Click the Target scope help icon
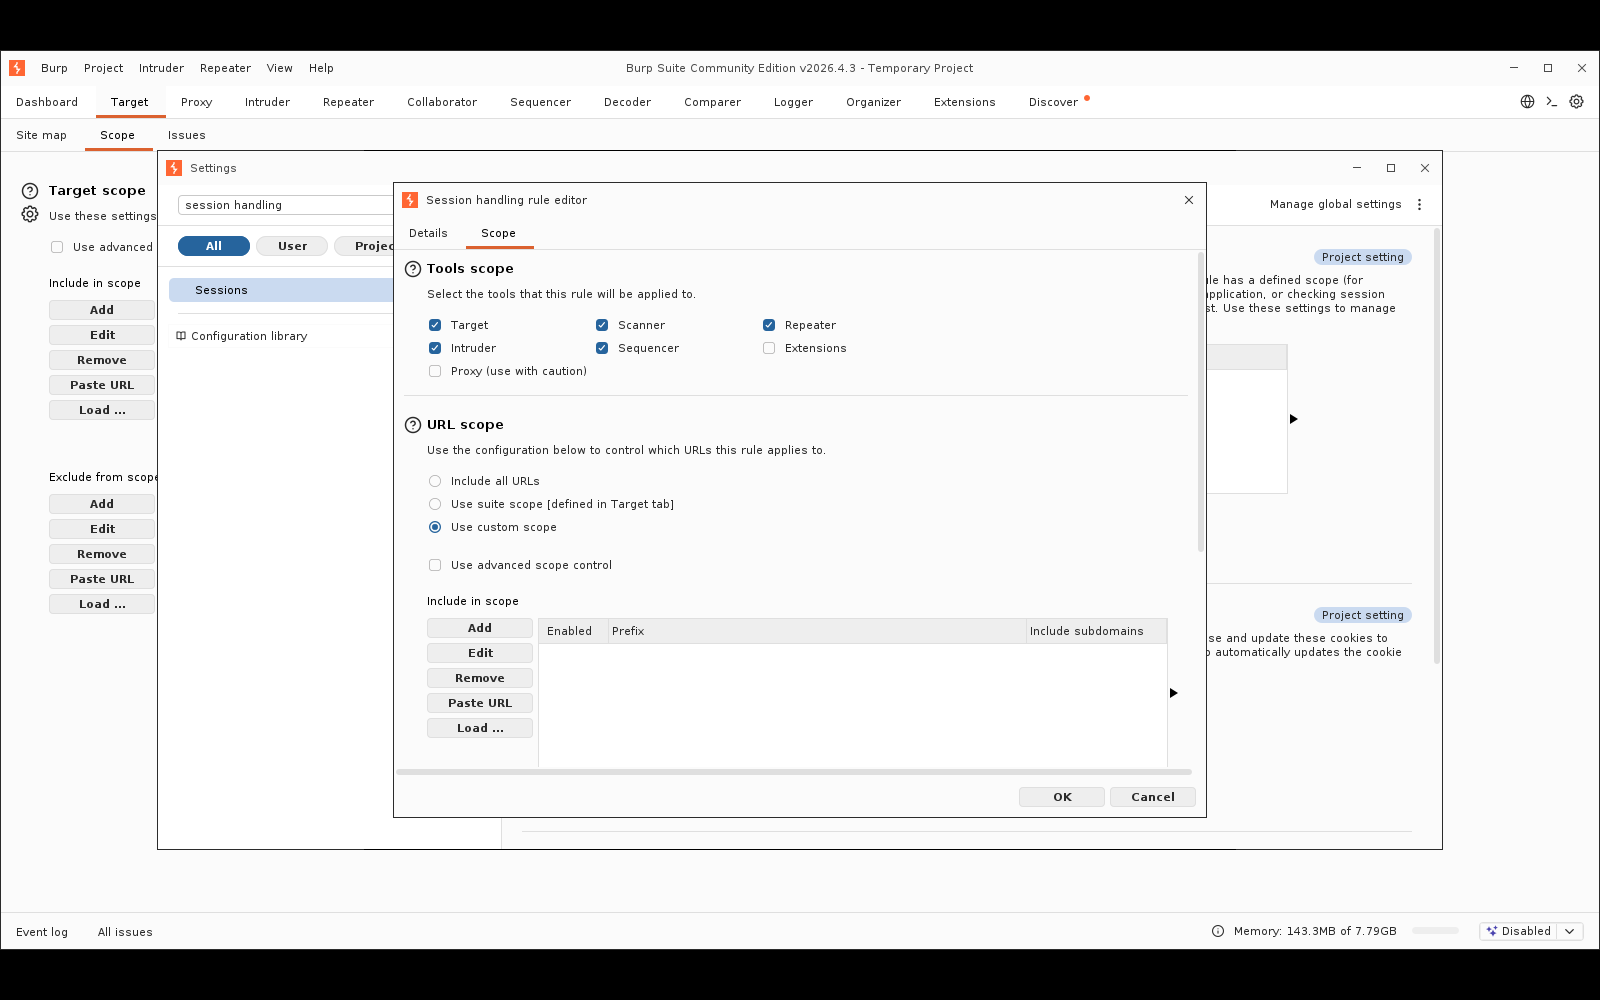1600x1000 pixels. (x=30, y=191)
